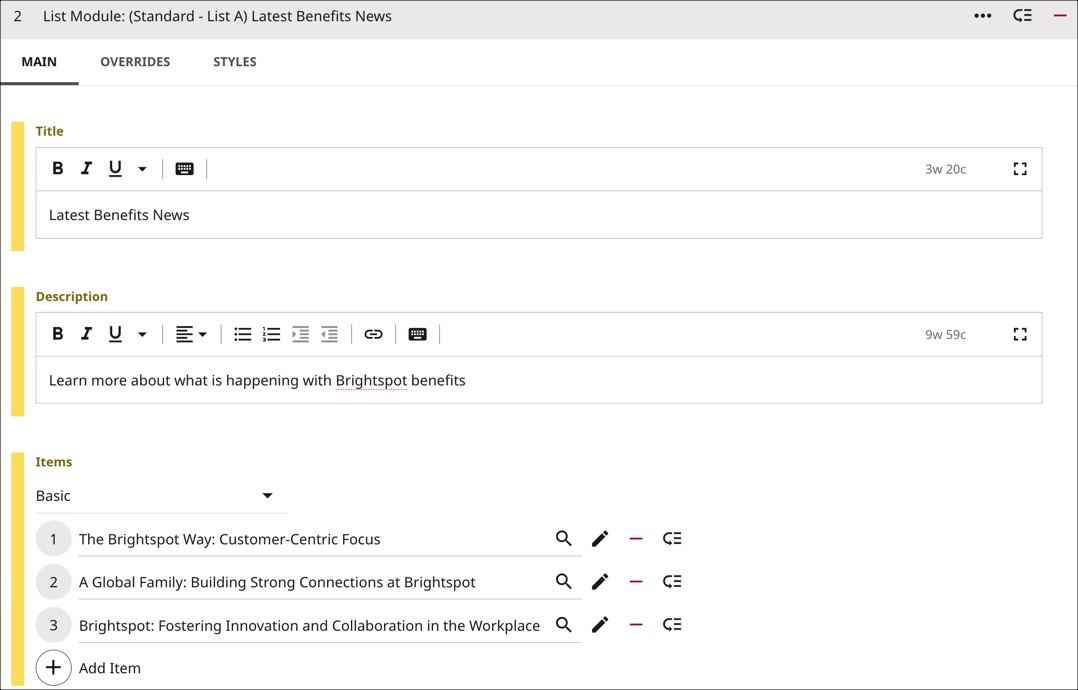The image size is (1078, 690).
Task: Edit the Fostering Innovation and Collaboration item
Action: tap(600, 625)
